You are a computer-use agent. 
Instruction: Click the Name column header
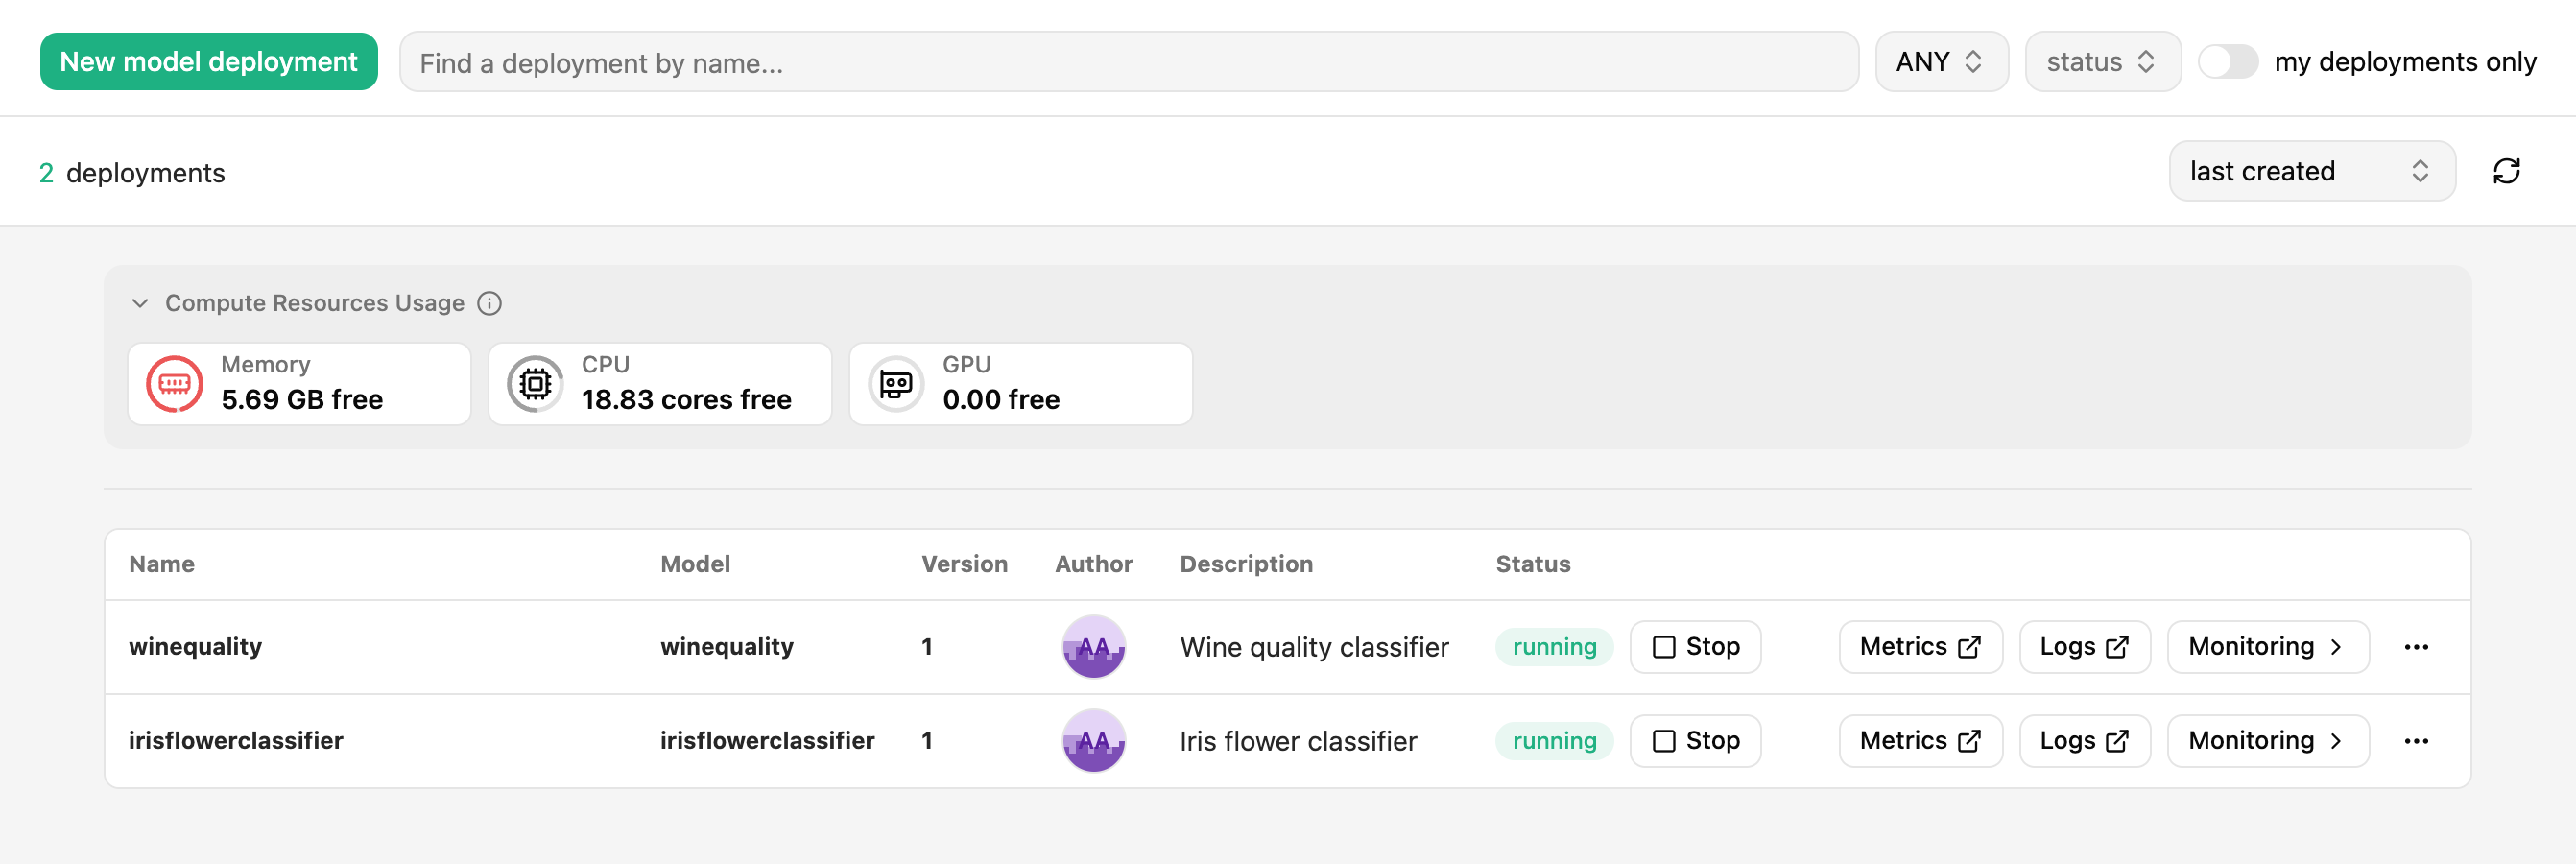[162, 564]
